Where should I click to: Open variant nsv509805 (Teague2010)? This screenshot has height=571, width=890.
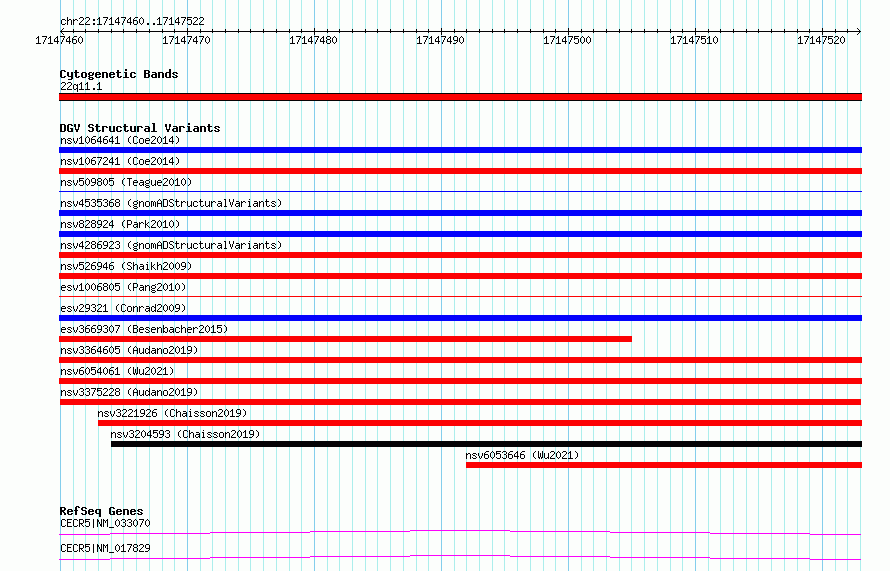click(x=126, y=182)
